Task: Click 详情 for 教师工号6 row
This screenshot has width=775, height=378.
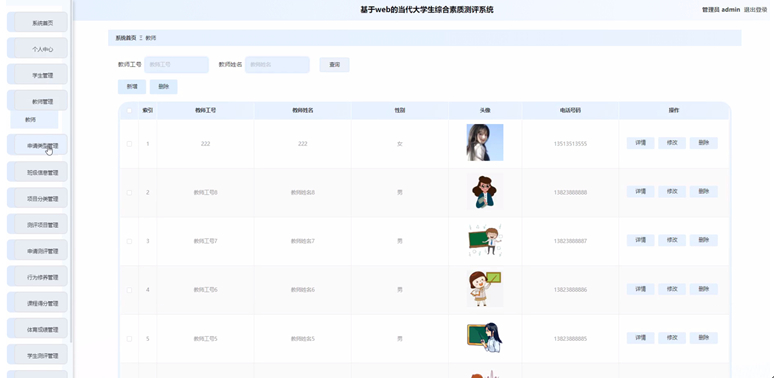Action: [641, 289]
